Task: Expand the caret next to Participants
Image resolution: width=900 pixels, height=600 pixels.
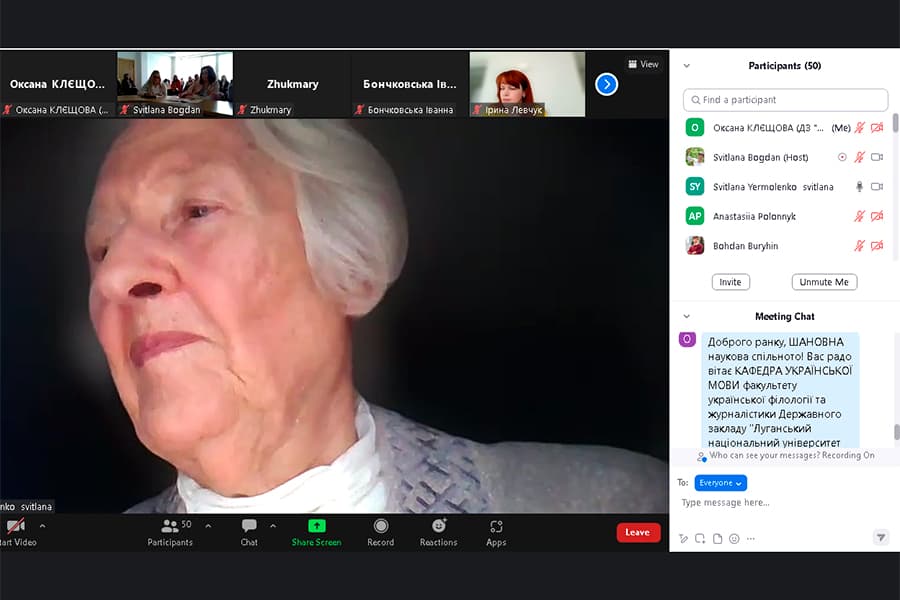Action: pyautogui.click(x=208, y=525)
